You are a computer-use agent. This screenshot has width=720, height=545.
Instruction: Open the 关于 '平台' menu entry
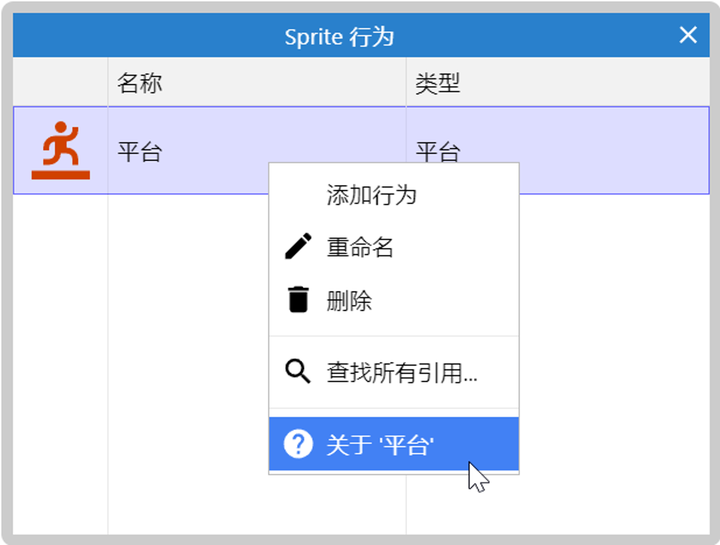click(x=380, y=444)
